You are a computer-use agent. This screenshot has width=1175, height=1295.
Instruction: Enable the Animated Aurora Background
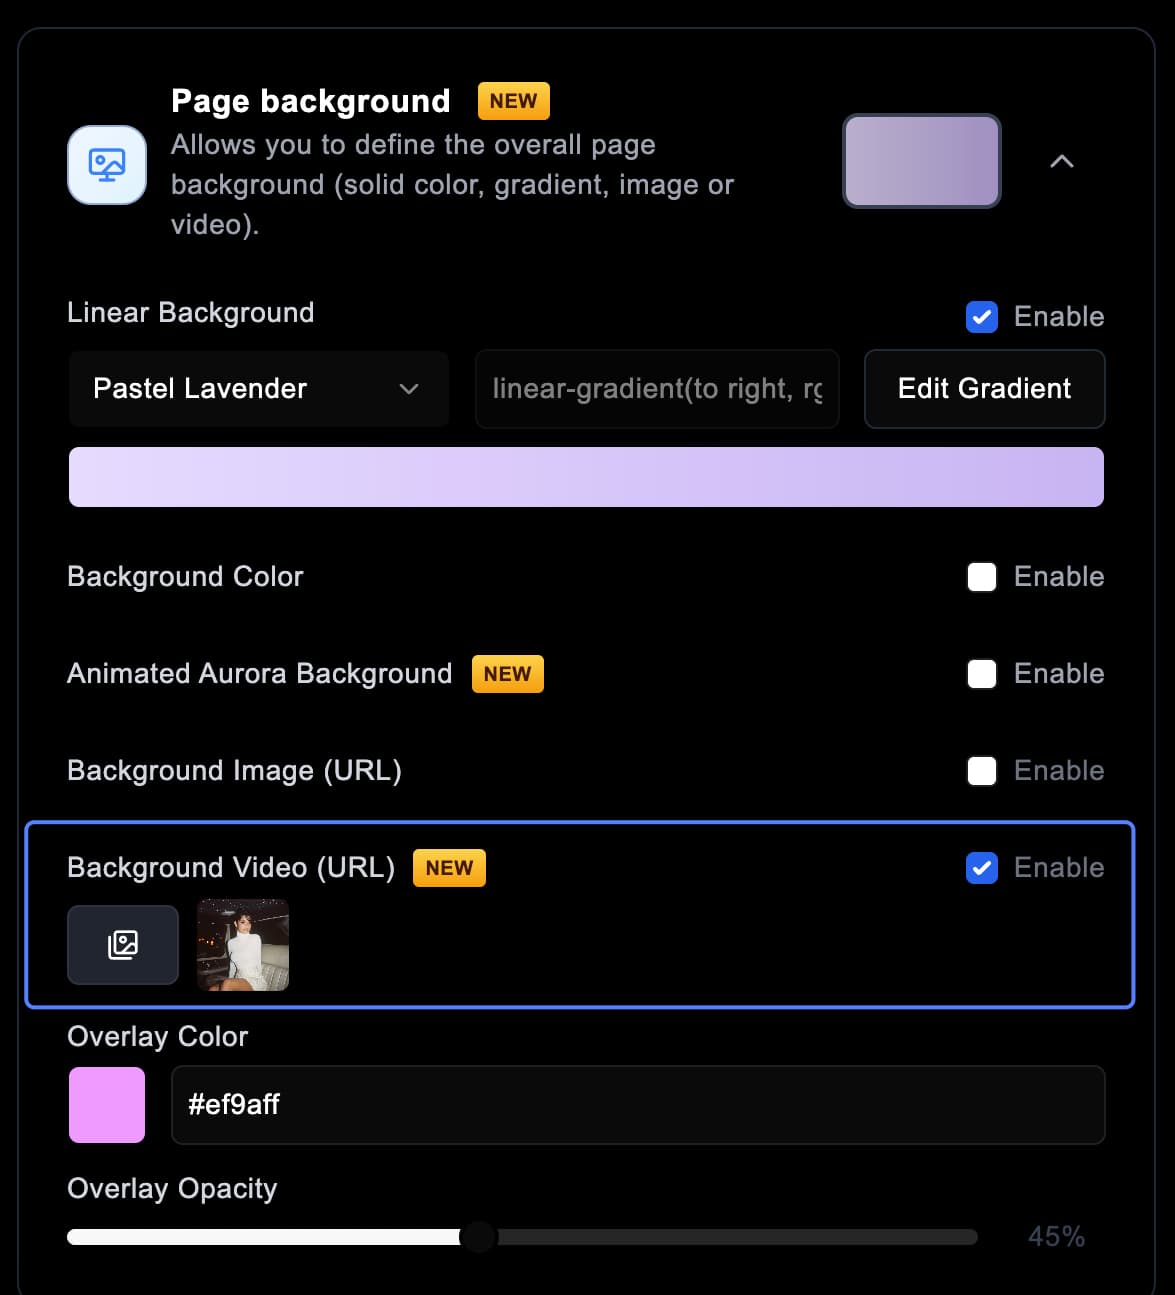coord(982,673)
